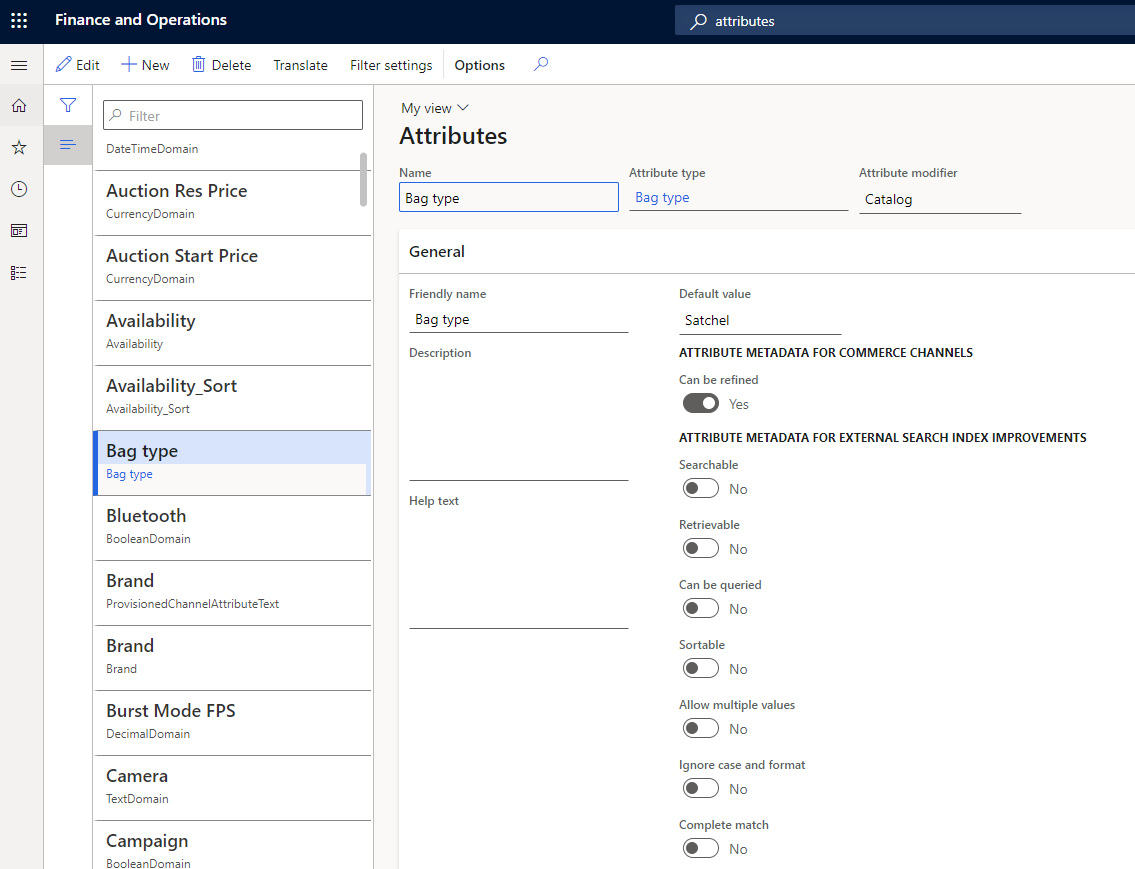
Task: Select the Bluetooth attribute in the list
Action: point(232,524)
